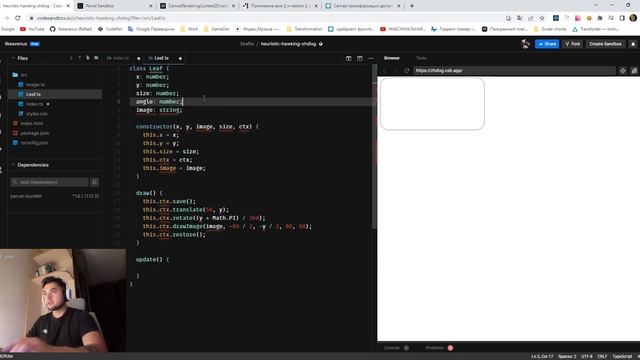Click the UTF-8 encoding in status bar
Image resolution: width=640 pixels, height=360 pixels.
click(587, 356)
